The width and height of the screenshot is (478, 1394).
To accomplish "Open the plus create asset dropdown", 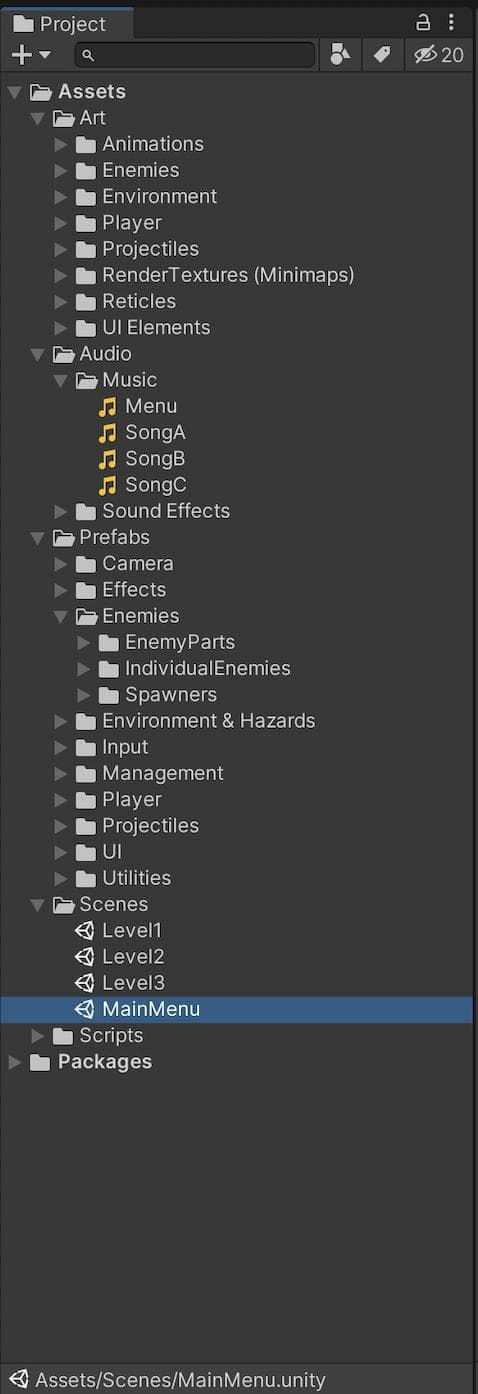I will click(x=30, y=55).
